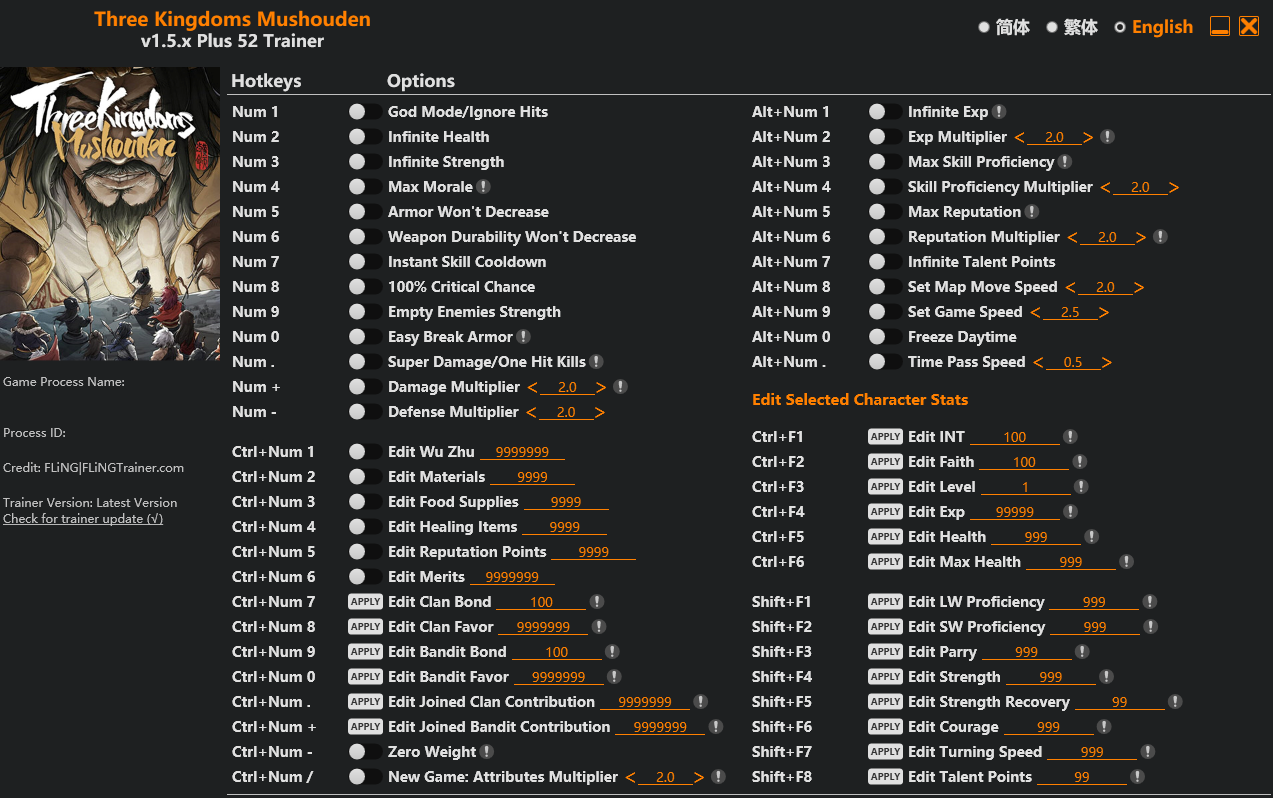The height and width of the screenshot is (798, 1273).
Task: Toggle Empty Enemies Strength switch
Action: coord(365,312)
